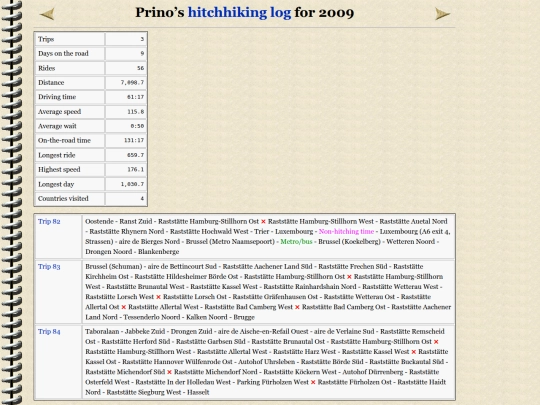Open Trip 84 details
Viewport: 540px width, 405px height.
point(49,332)
